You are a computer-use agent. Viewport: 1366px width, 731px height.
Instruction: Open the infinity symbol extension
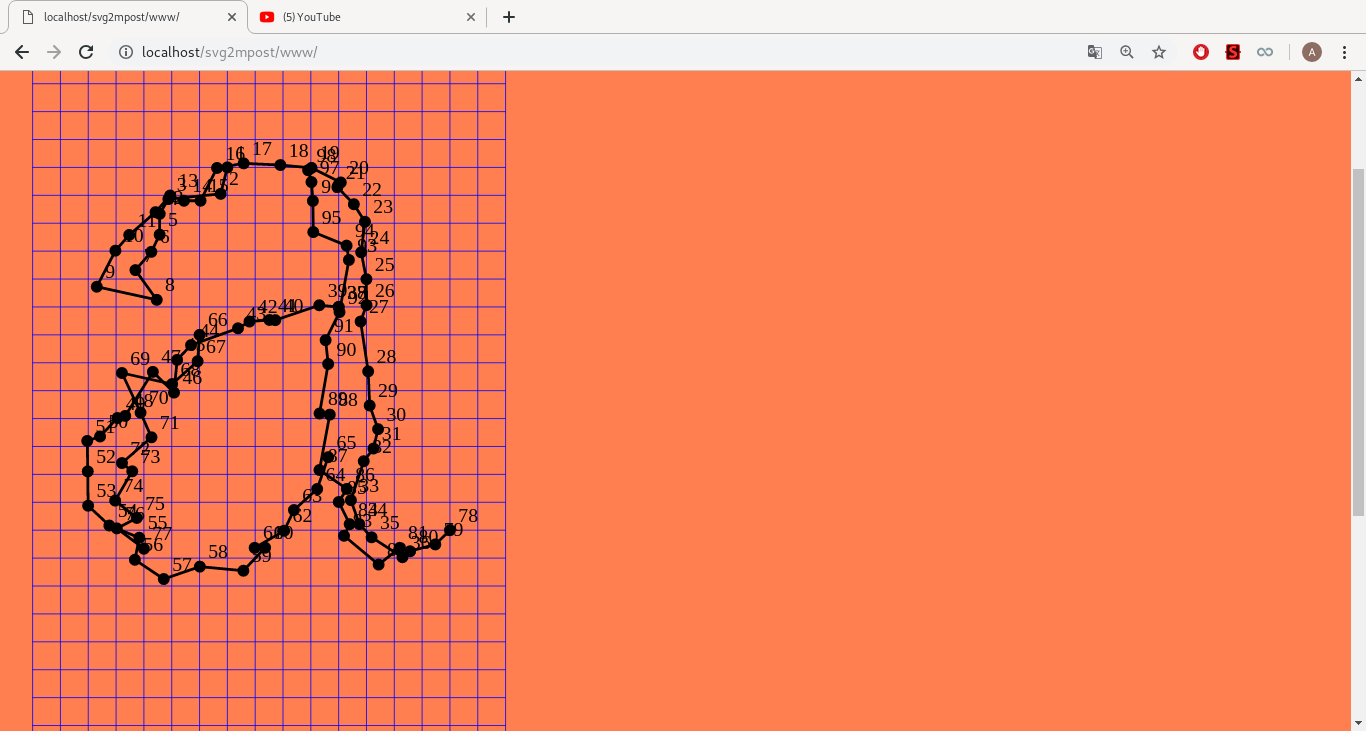1265,52
